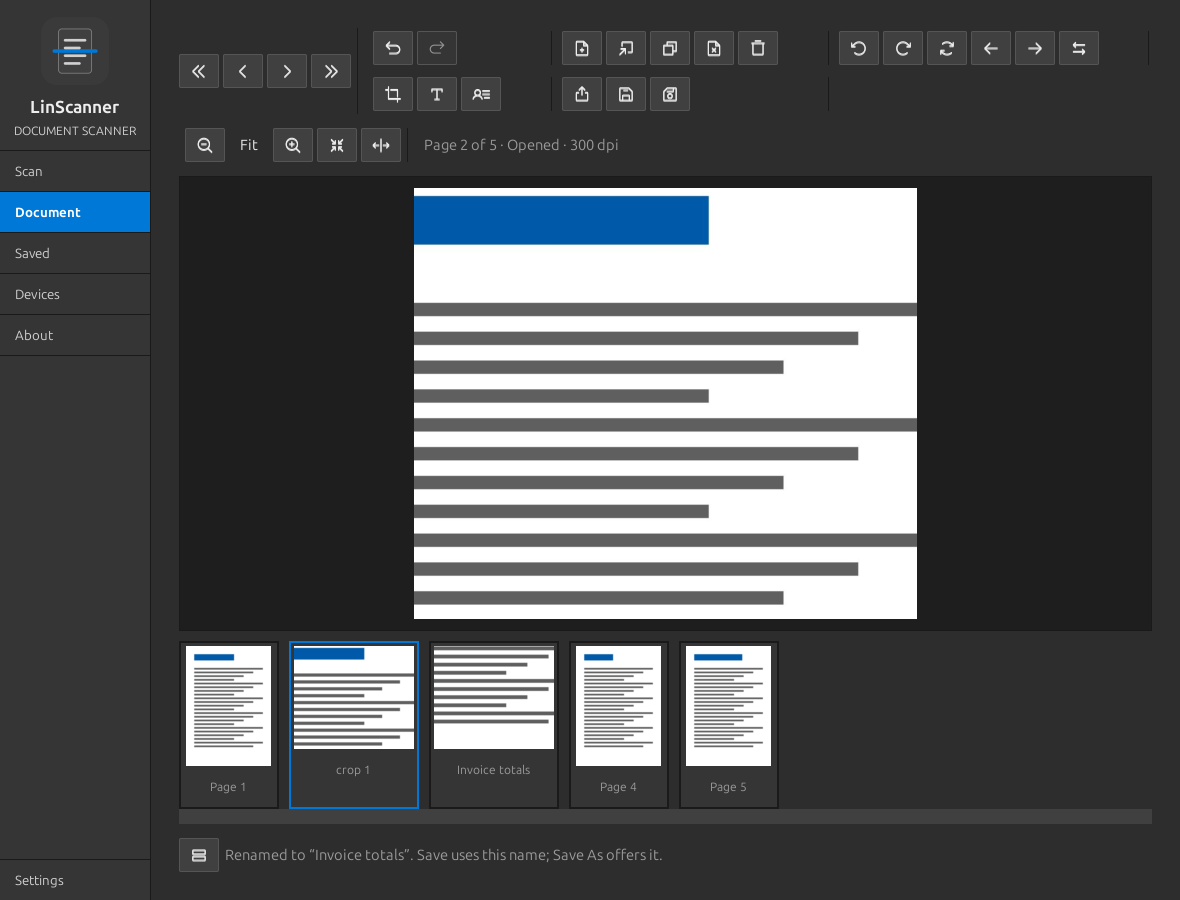The height and width of the screenshot is (900, 1180).
Task: Save document with floppy disk icon
Action: pyautogui.click(x=626, y=94)
